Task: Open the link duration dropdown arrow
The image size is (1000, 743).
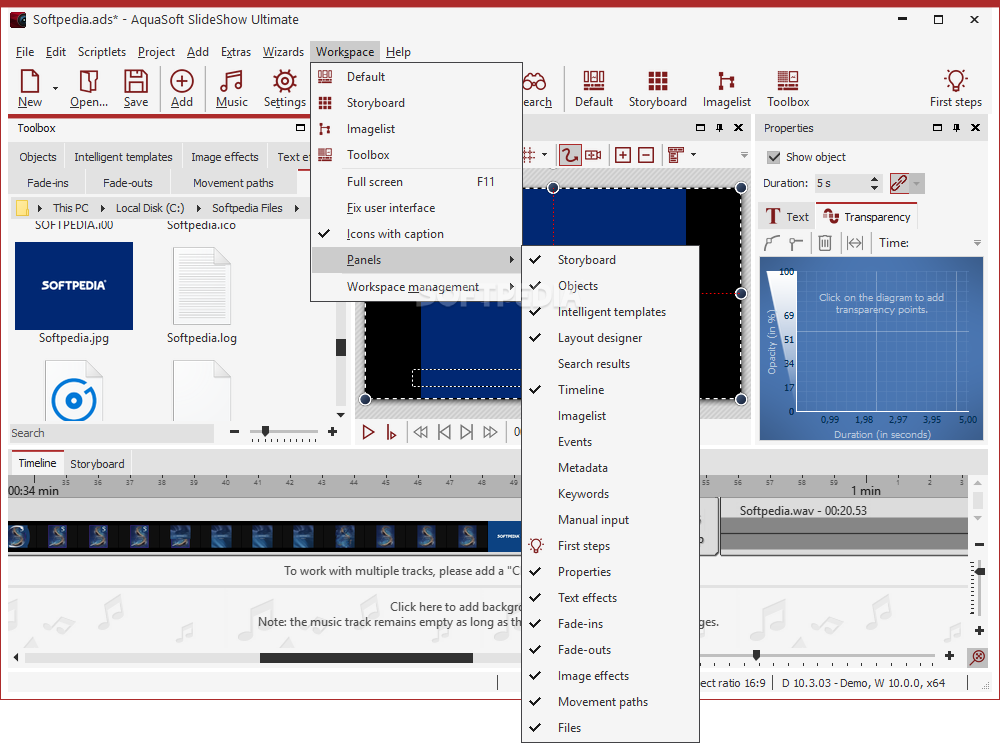Action: pos(916,183)
